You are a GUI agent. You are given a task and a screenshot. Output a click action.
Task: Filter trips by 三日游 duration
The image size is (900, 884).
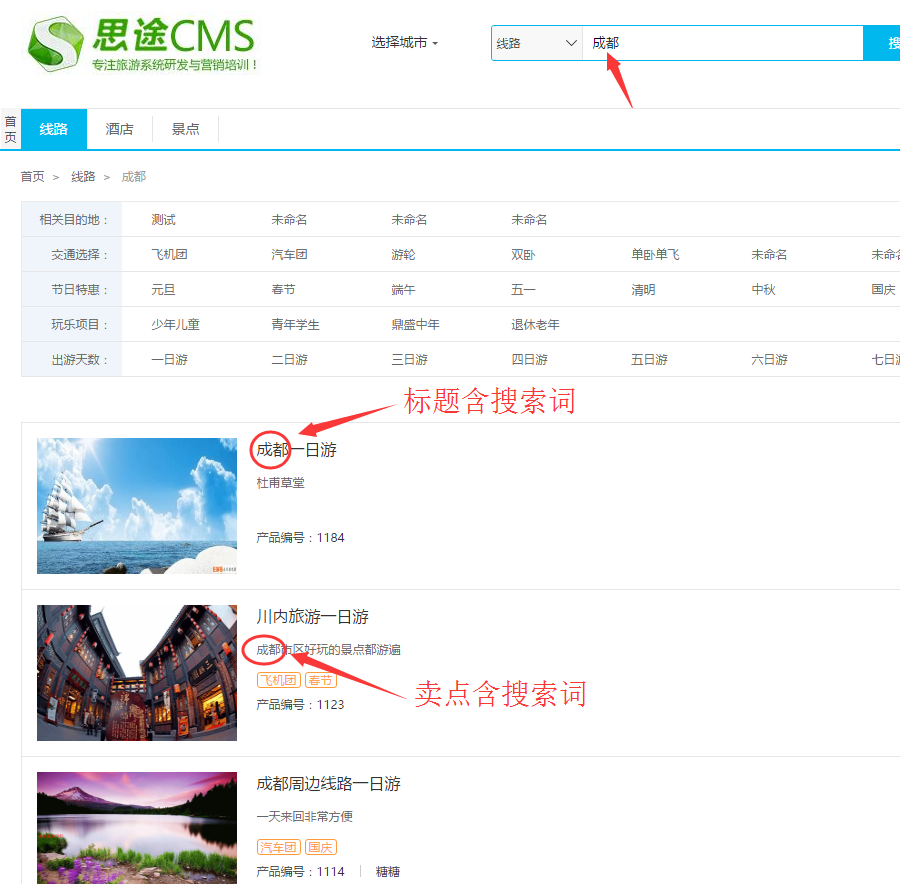(x=409, y=360)
